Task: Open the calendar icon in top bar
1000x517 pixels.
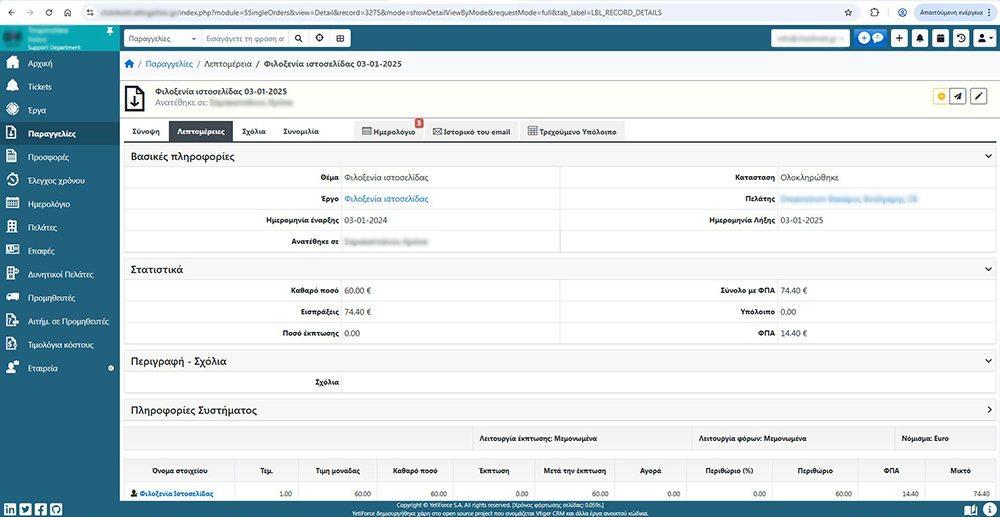Action: pyautogui.click(x=940, y=38)
